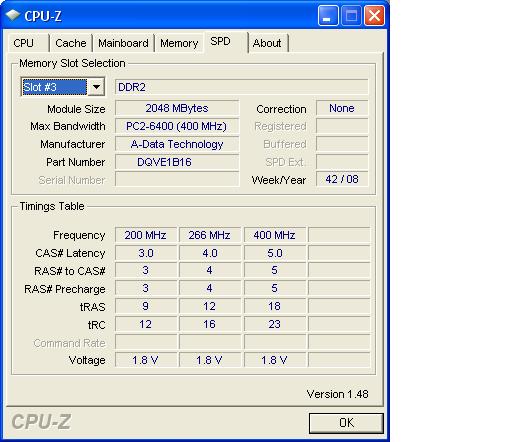Click the DDR2 memory type field

point(242,87)
